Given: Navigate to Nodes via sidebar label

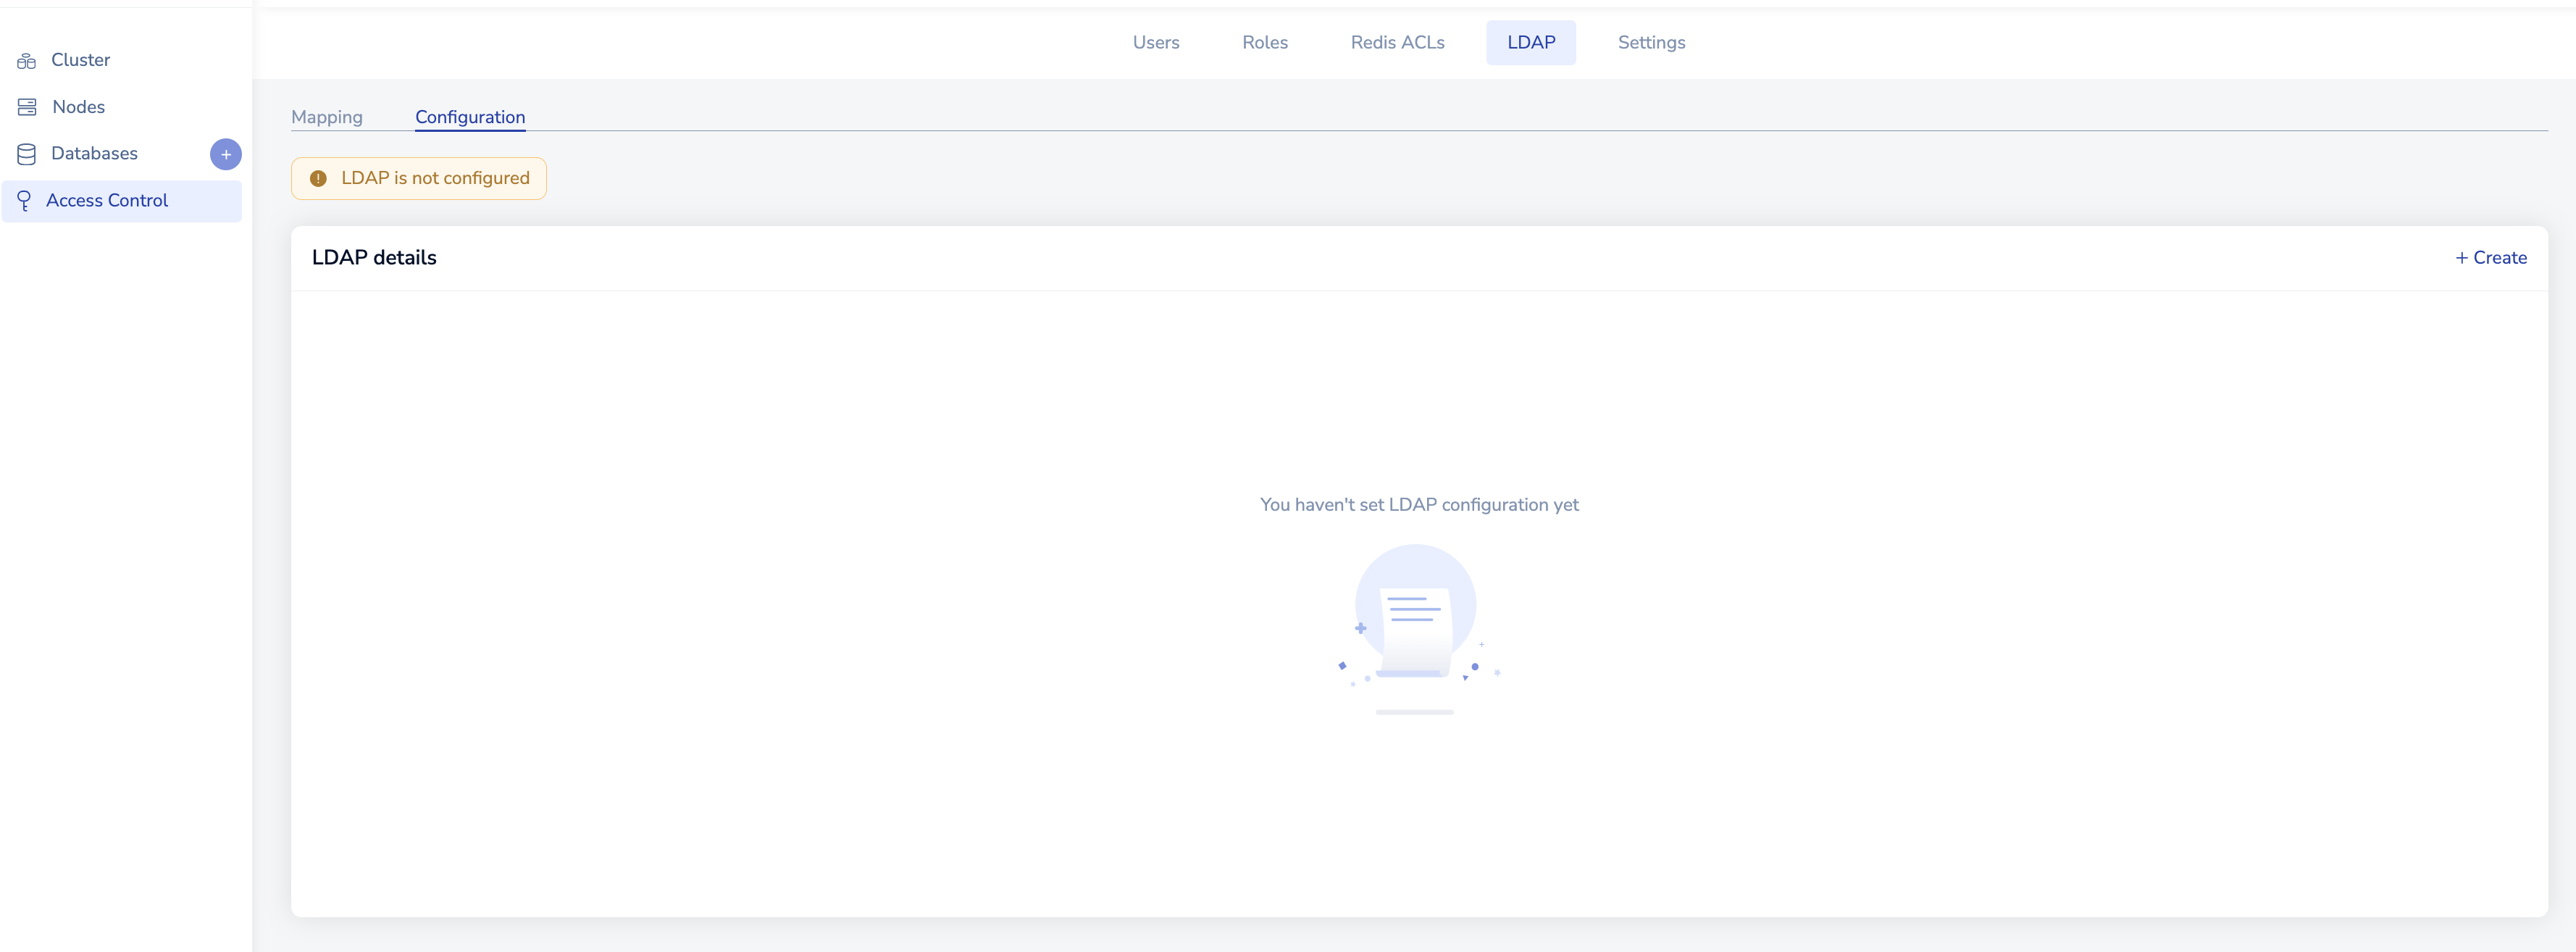Looking at the screenshot, I should point(79,107).
